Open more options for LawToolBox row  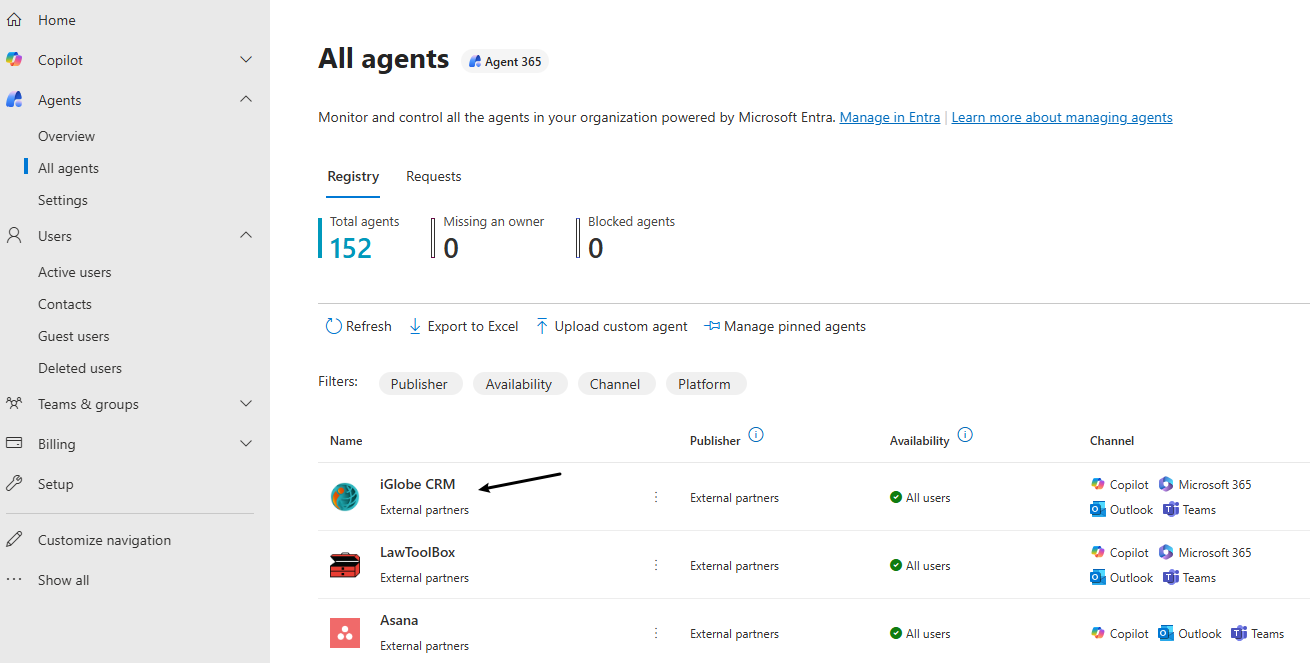coord(656,565)
